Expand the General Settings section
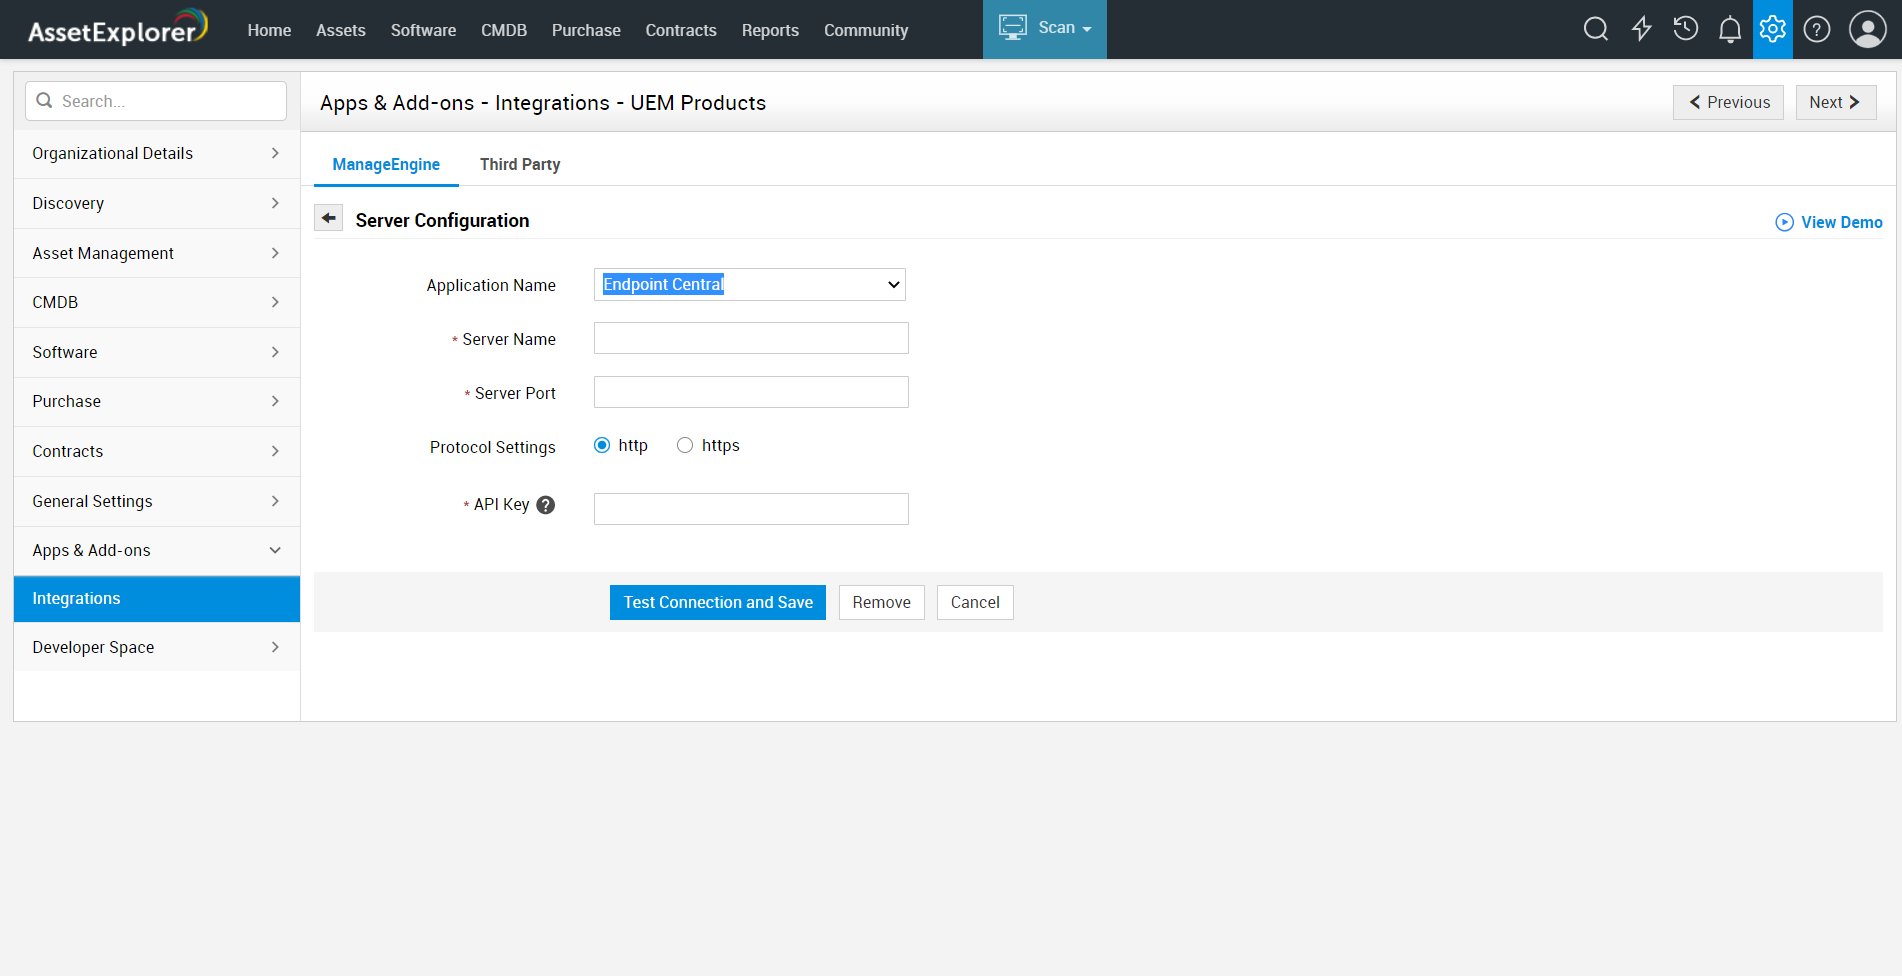The image size is (1902, 976). [x=157, y=502]
